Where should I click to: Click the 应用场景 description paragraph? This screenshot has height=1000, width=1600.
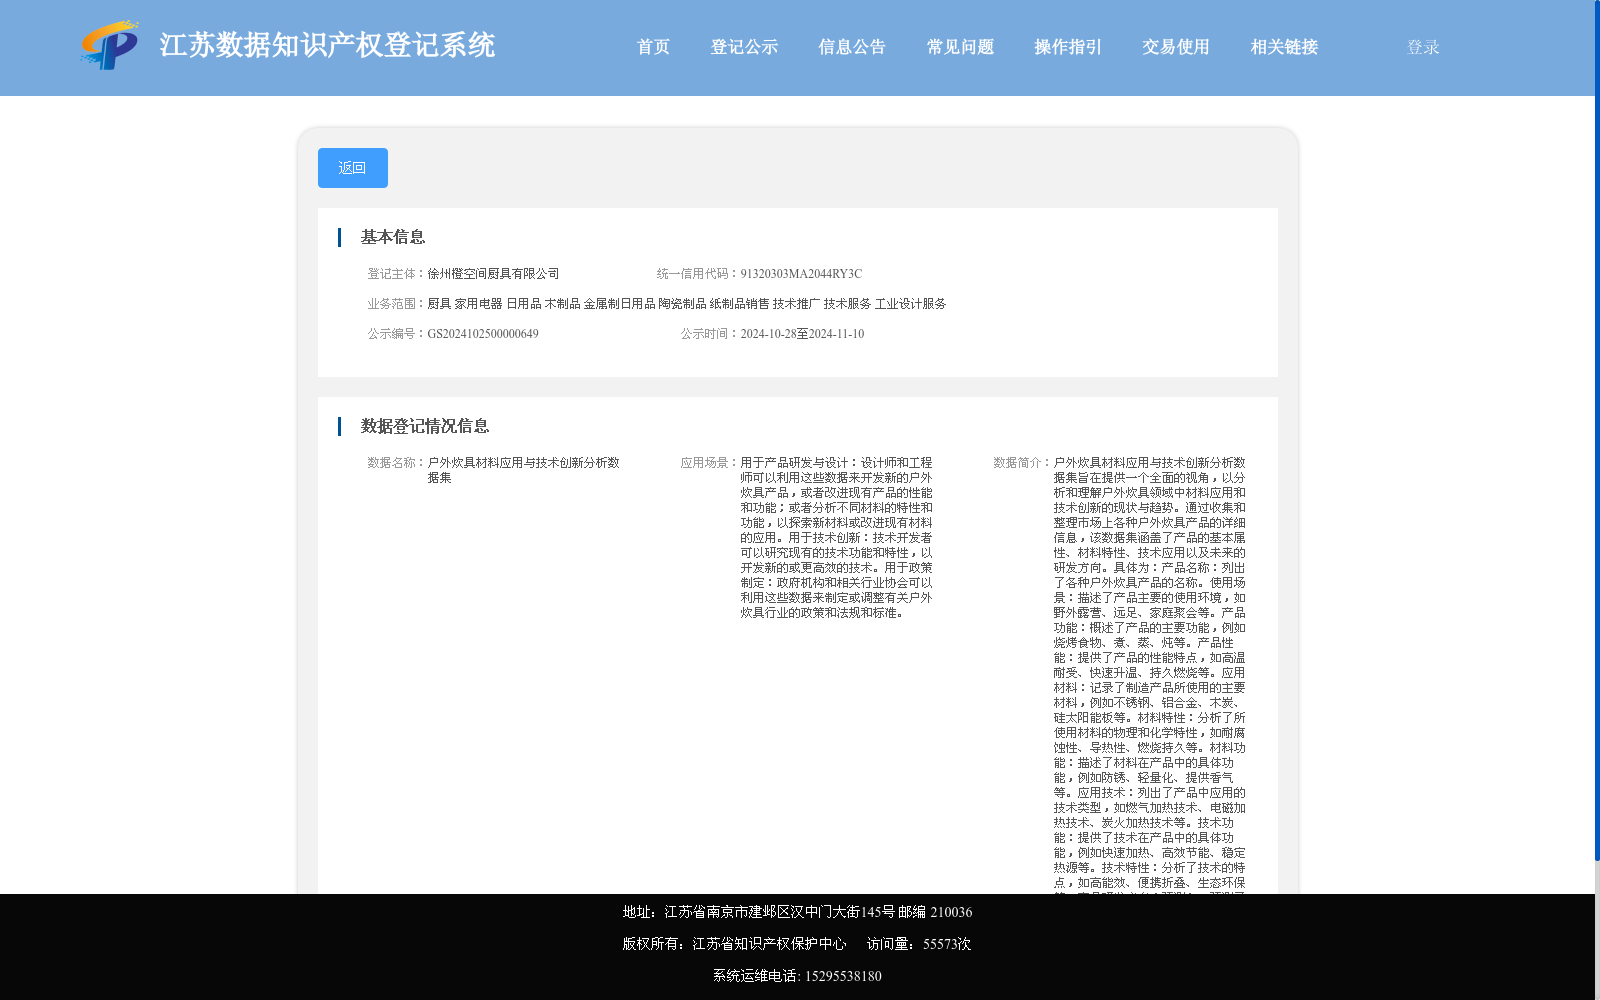click(836, 538)
